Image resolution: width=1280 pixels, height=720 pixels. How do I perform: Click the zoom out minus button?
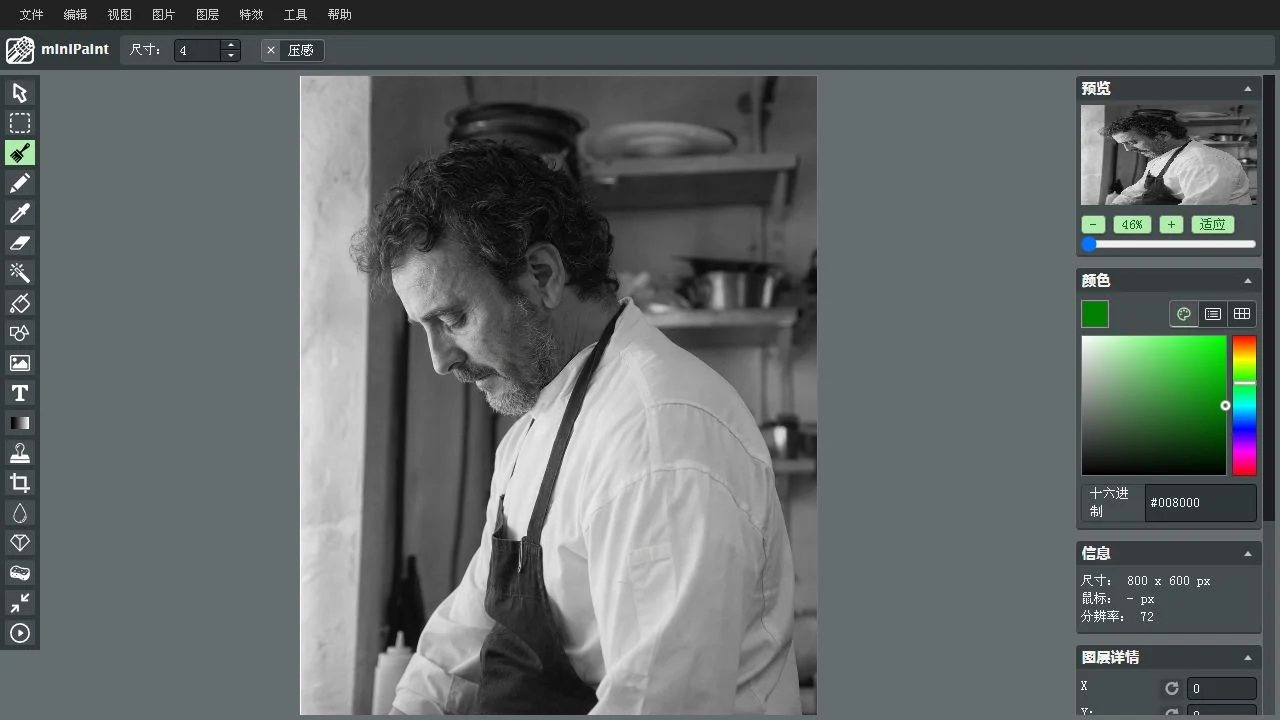pyautogui.click(x=1093, y=225)
